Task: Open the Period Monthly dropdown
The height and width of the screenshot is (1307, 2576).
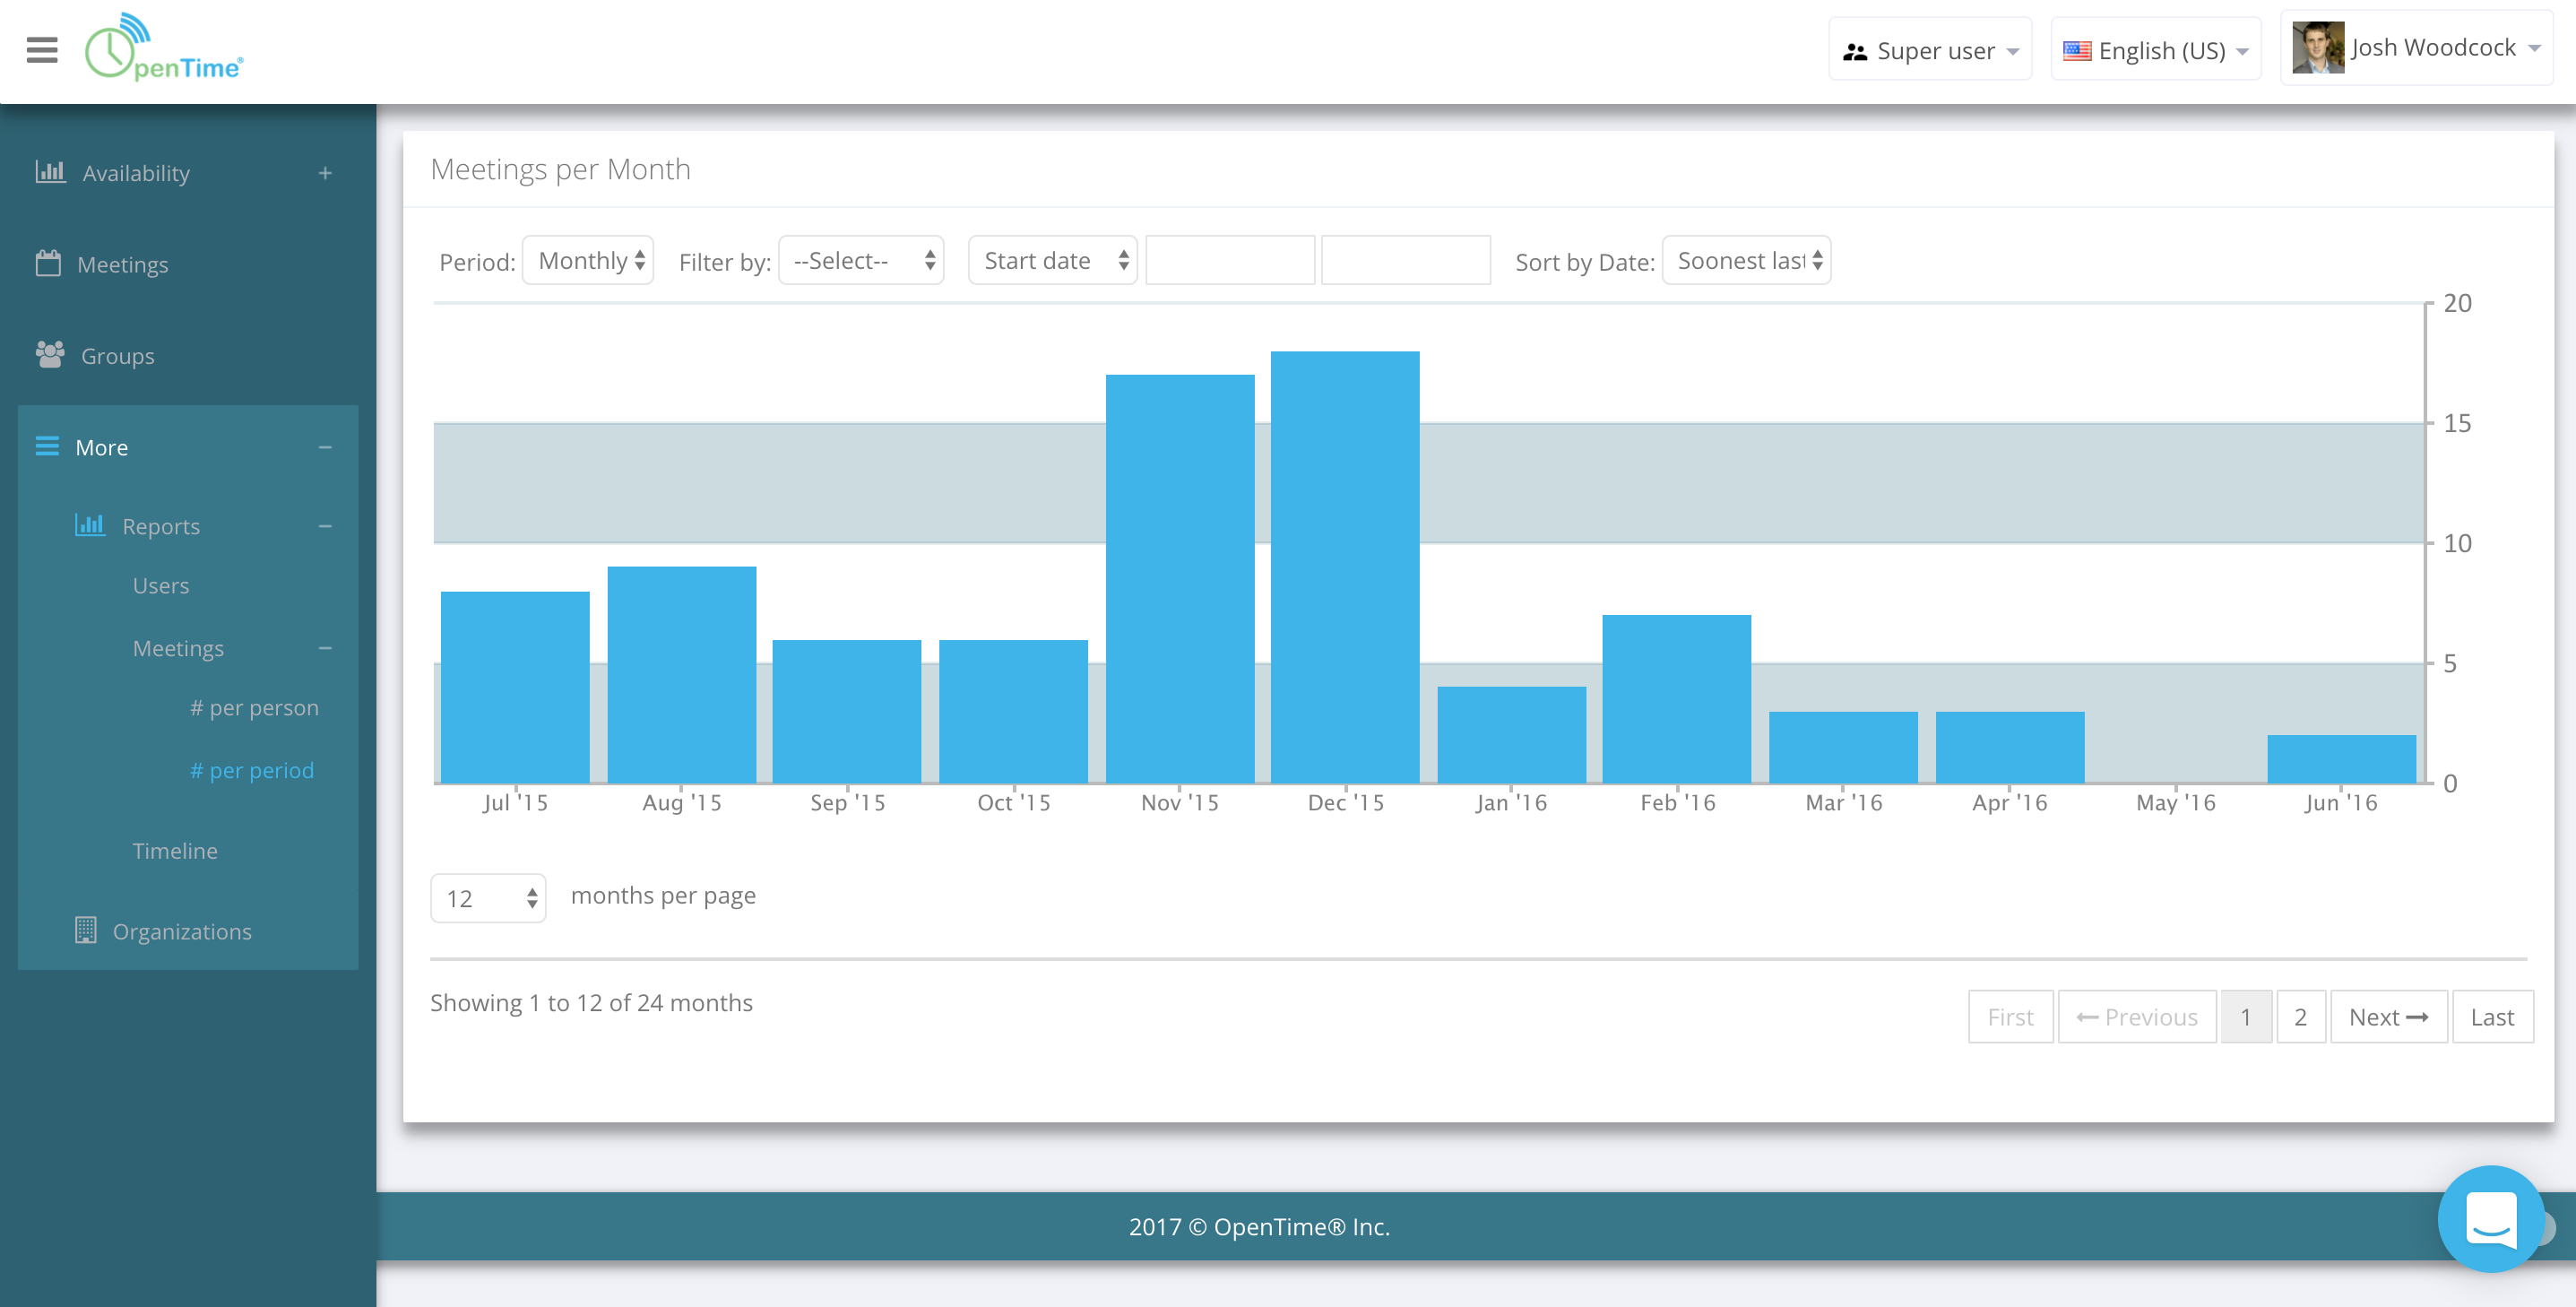Action: tap(588, 261)
